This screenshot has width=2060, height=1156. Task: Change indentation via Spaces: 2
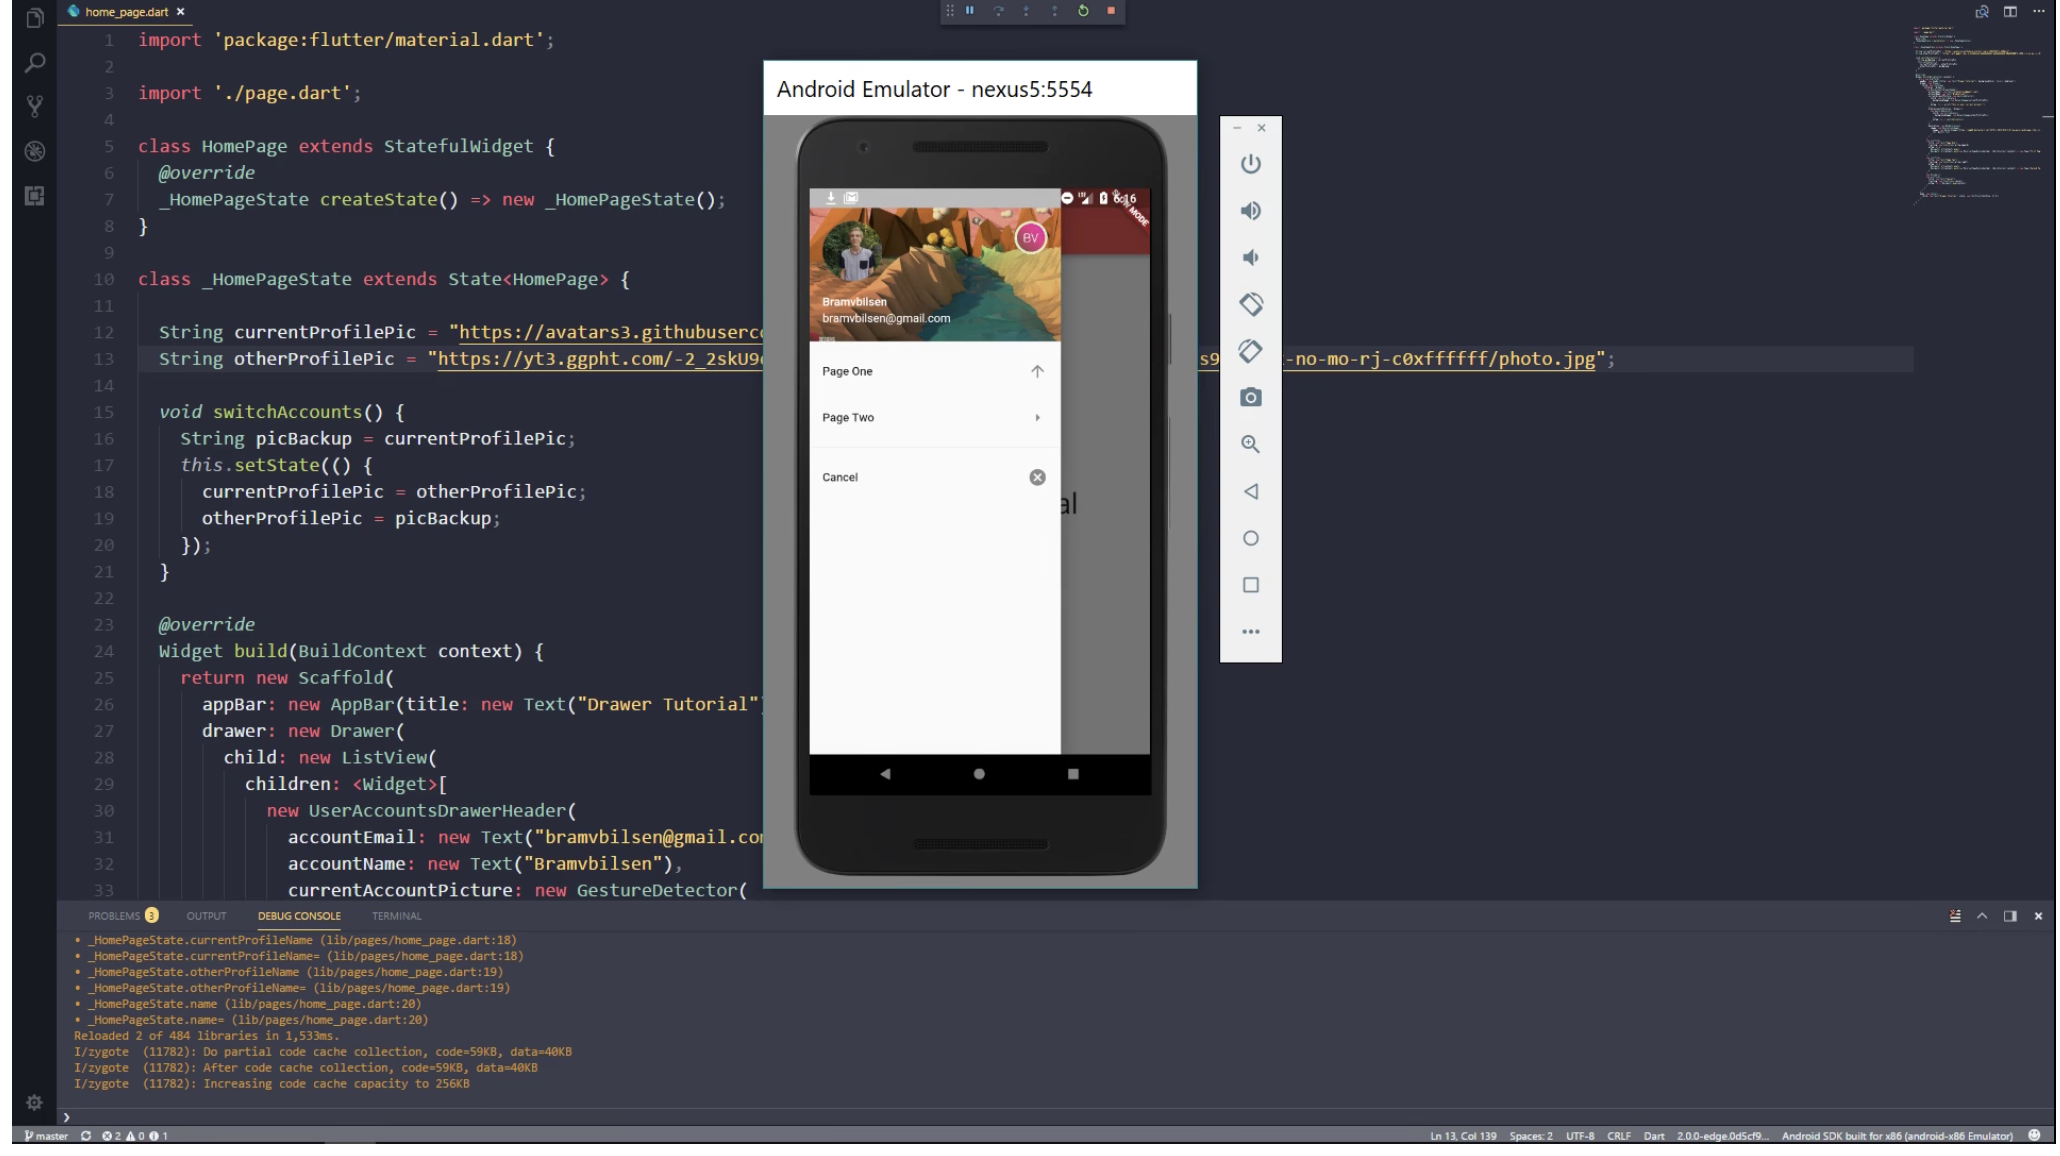click(x=1531, y=1135)
